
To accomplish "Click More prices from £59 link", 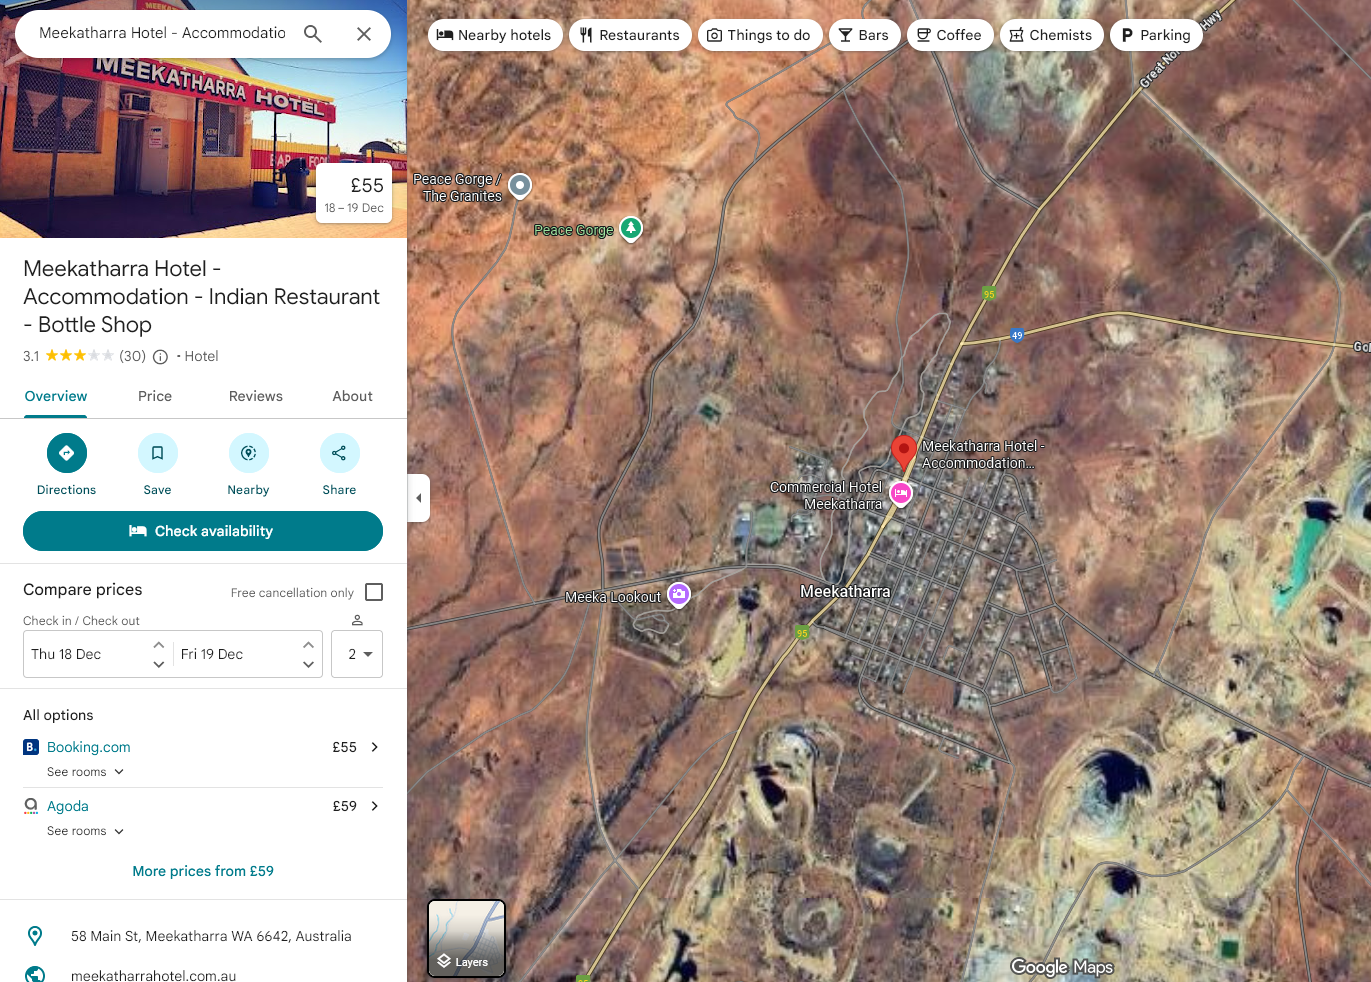I will (203, 871).
